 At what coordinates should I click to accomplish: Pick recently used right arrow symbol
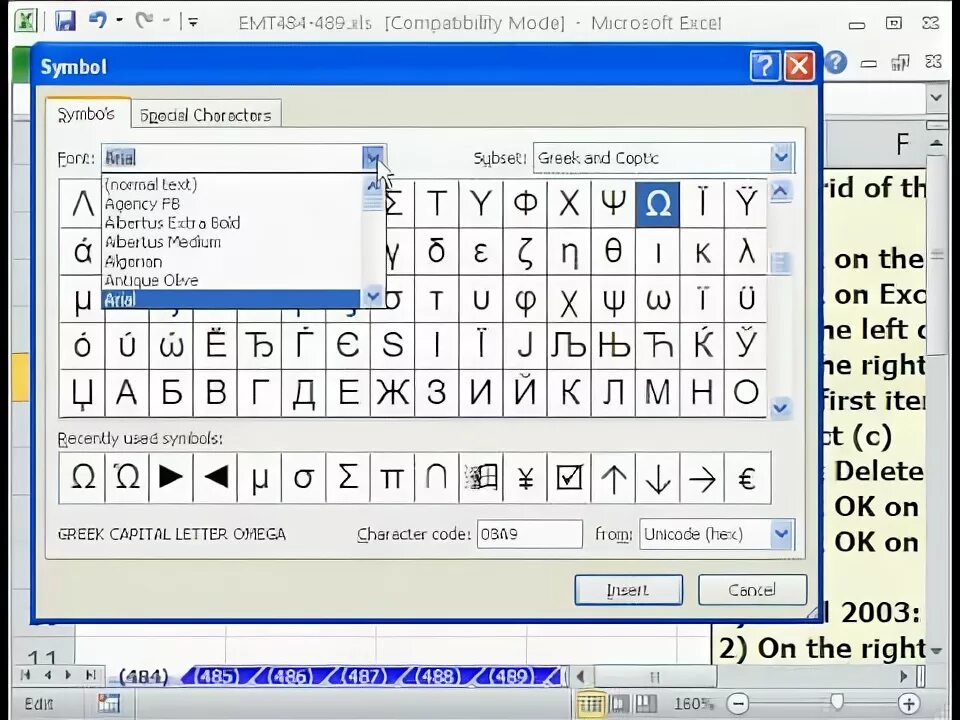702,478
